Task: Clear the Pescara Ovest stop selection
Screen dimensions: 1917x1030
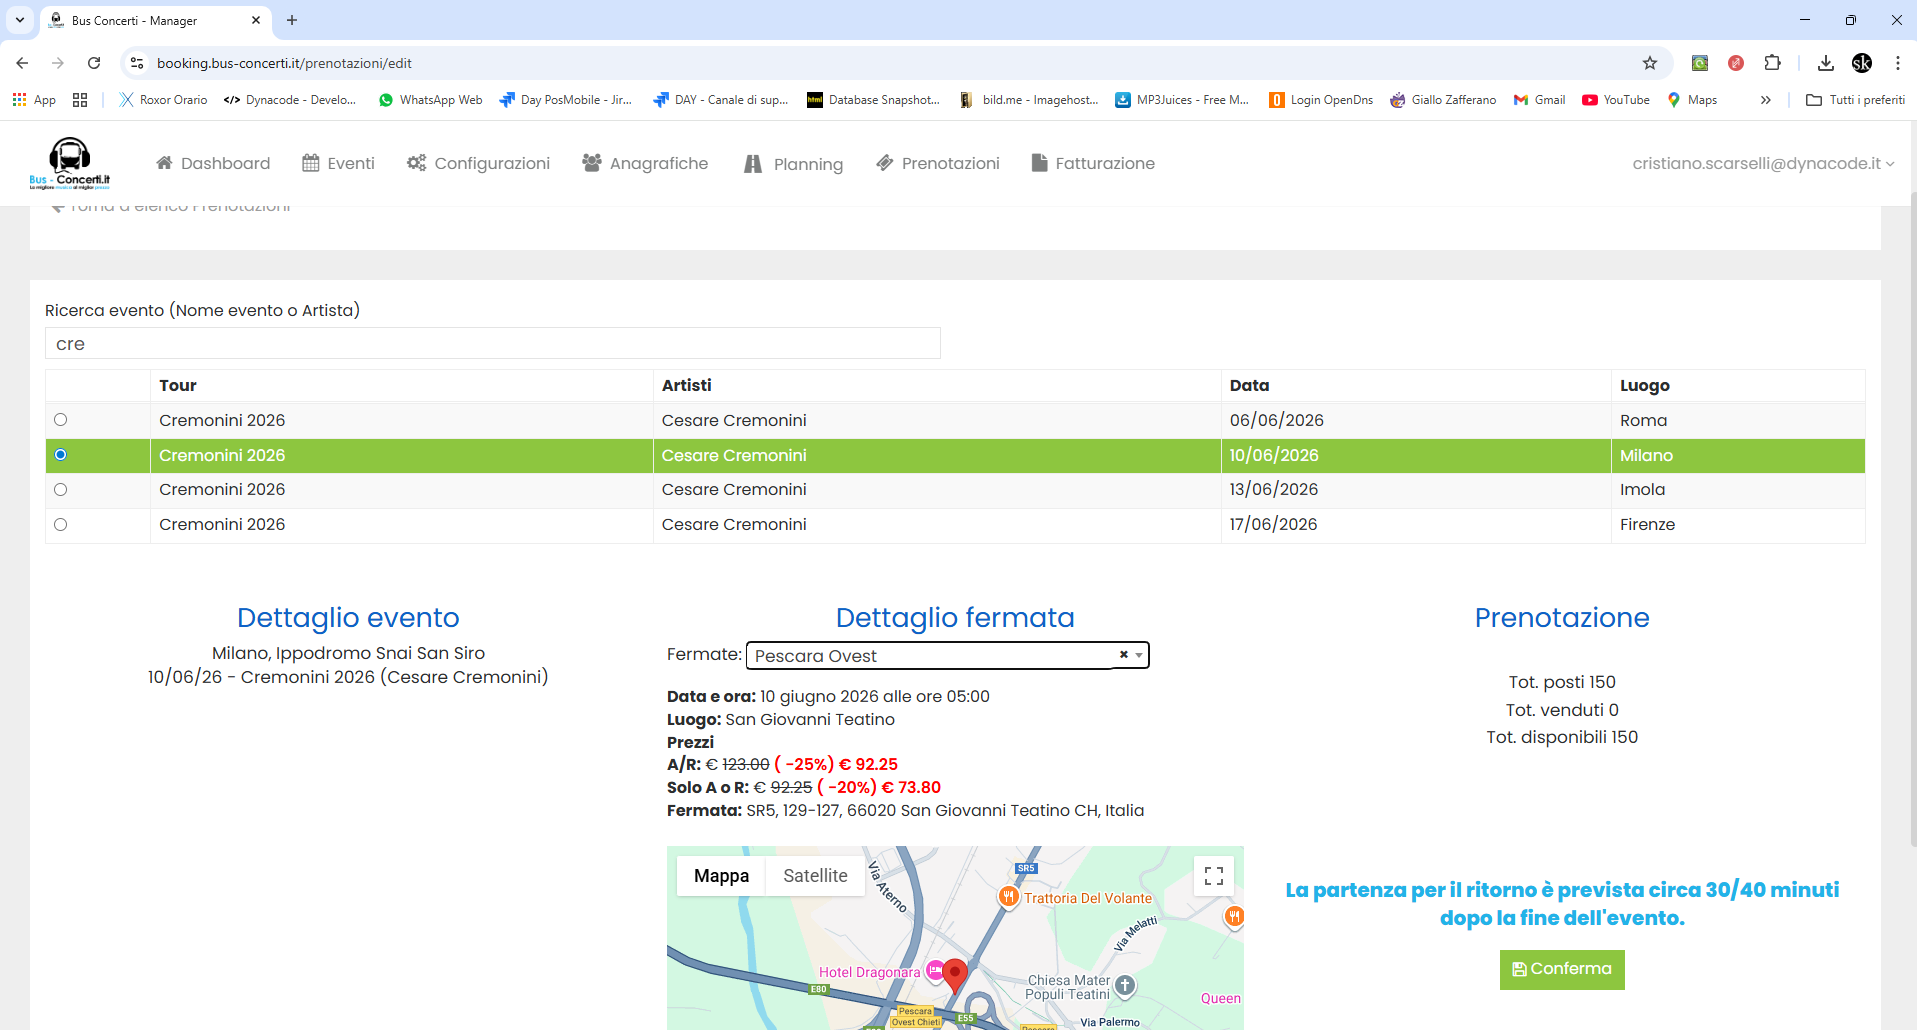Action: [x=1123, y=655]
